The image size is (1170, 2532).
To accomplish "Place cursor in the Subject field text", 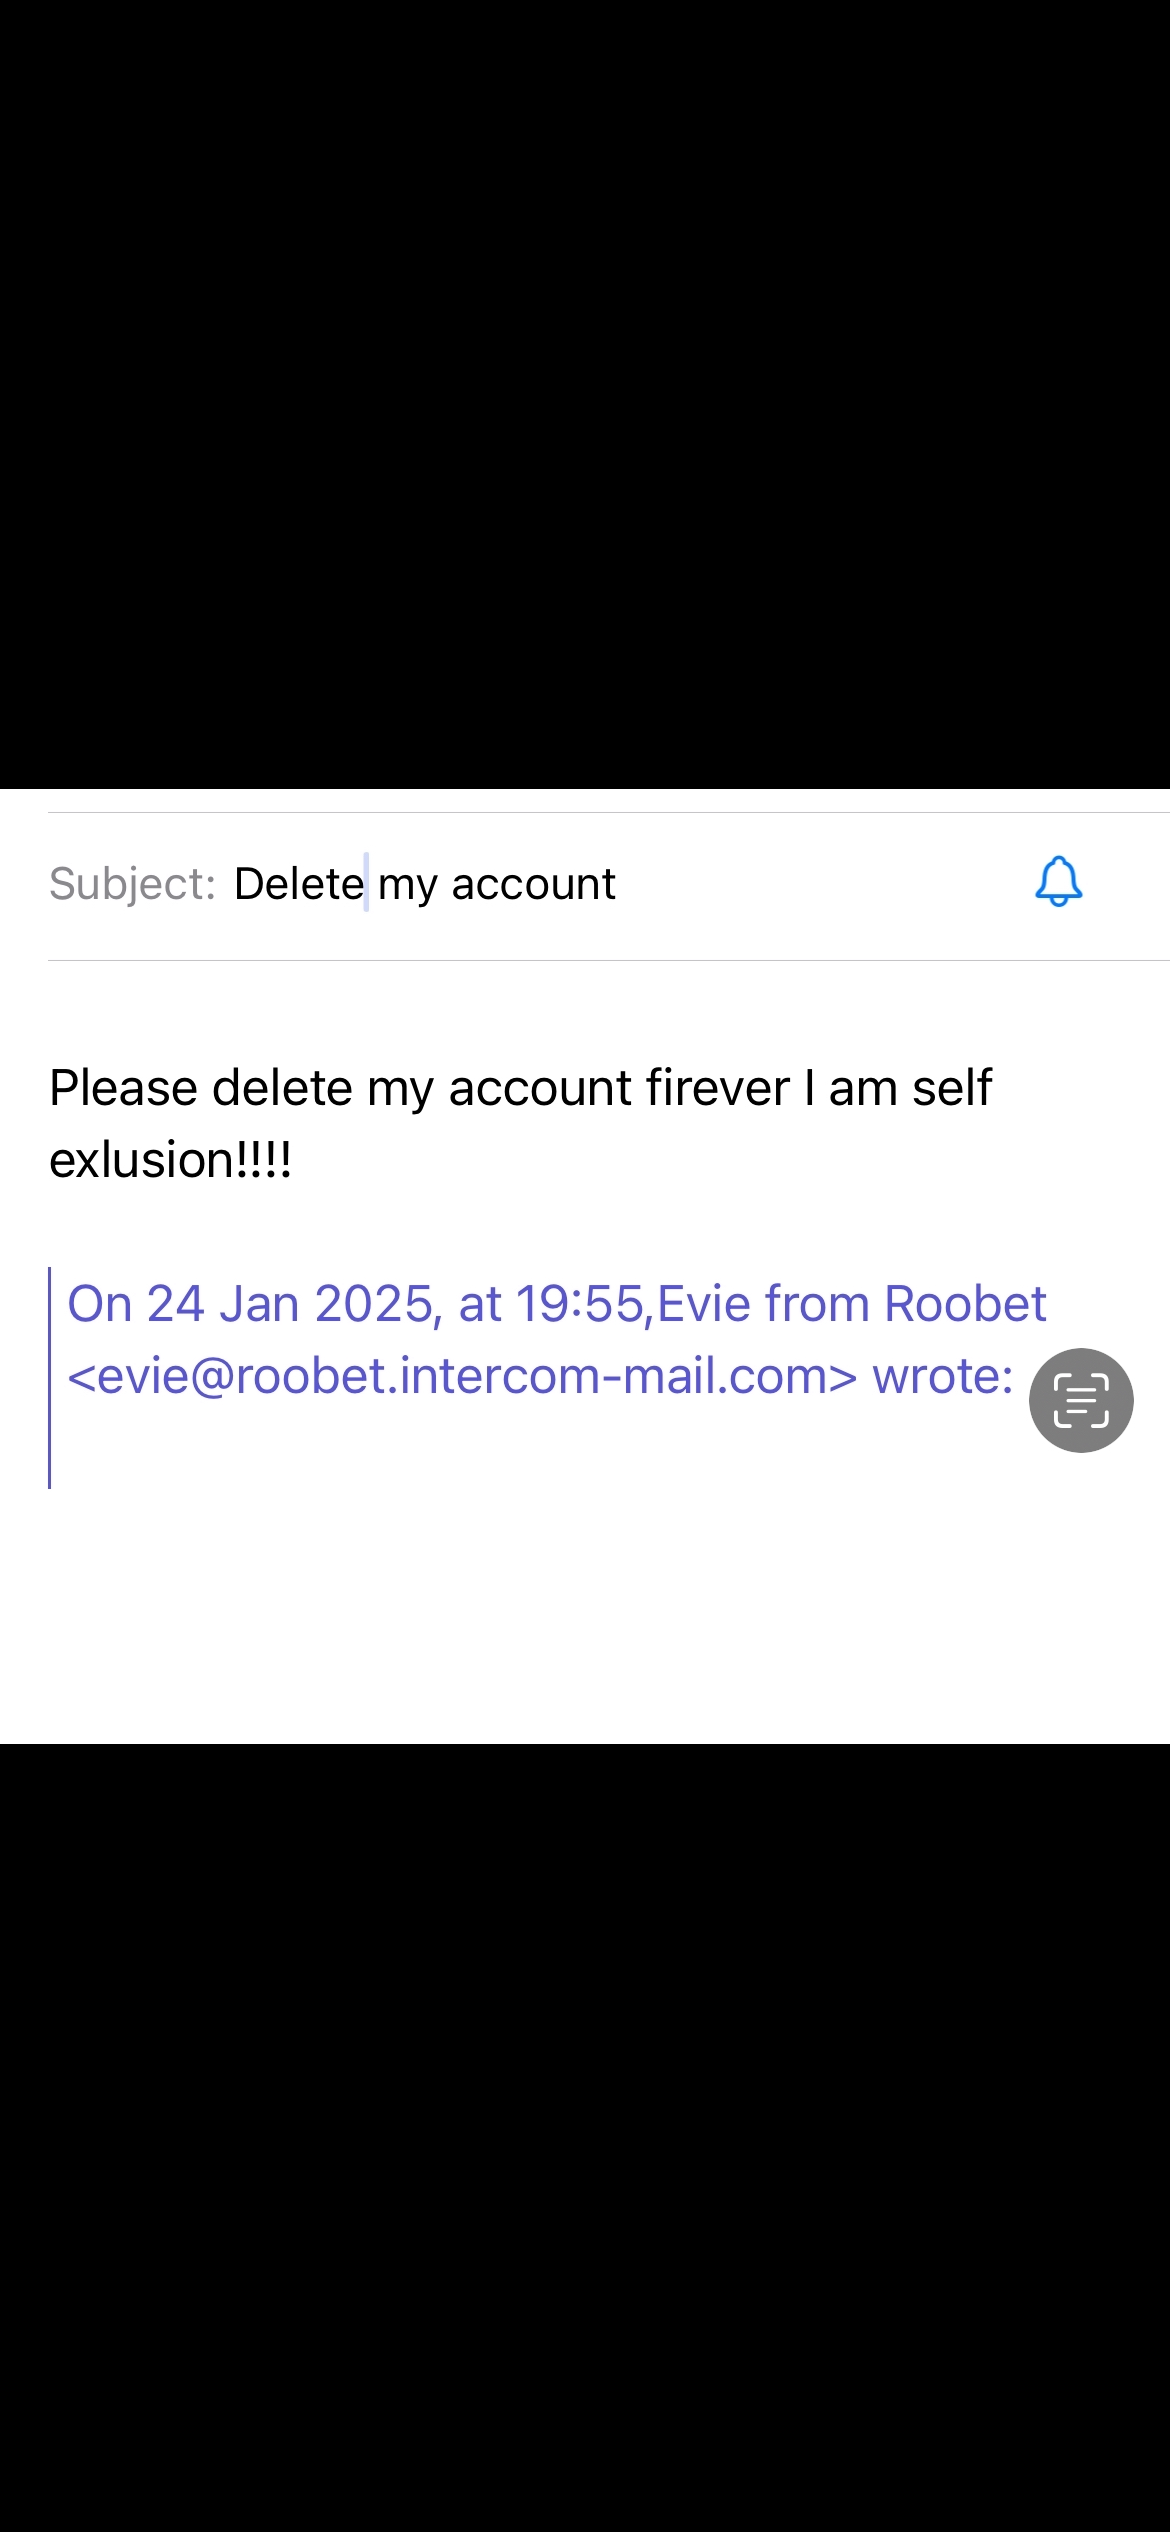I will (x=424, y=884).
